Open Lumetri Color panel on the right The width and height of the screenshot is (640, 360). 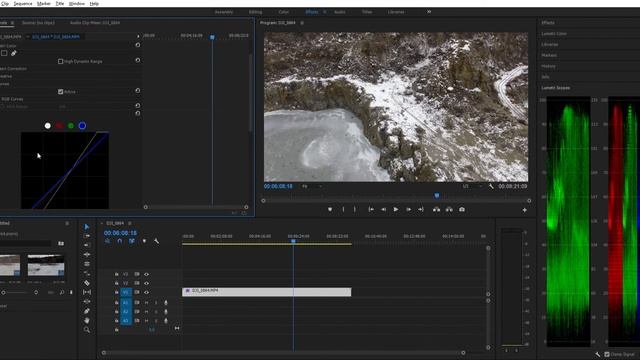(554, 33)
